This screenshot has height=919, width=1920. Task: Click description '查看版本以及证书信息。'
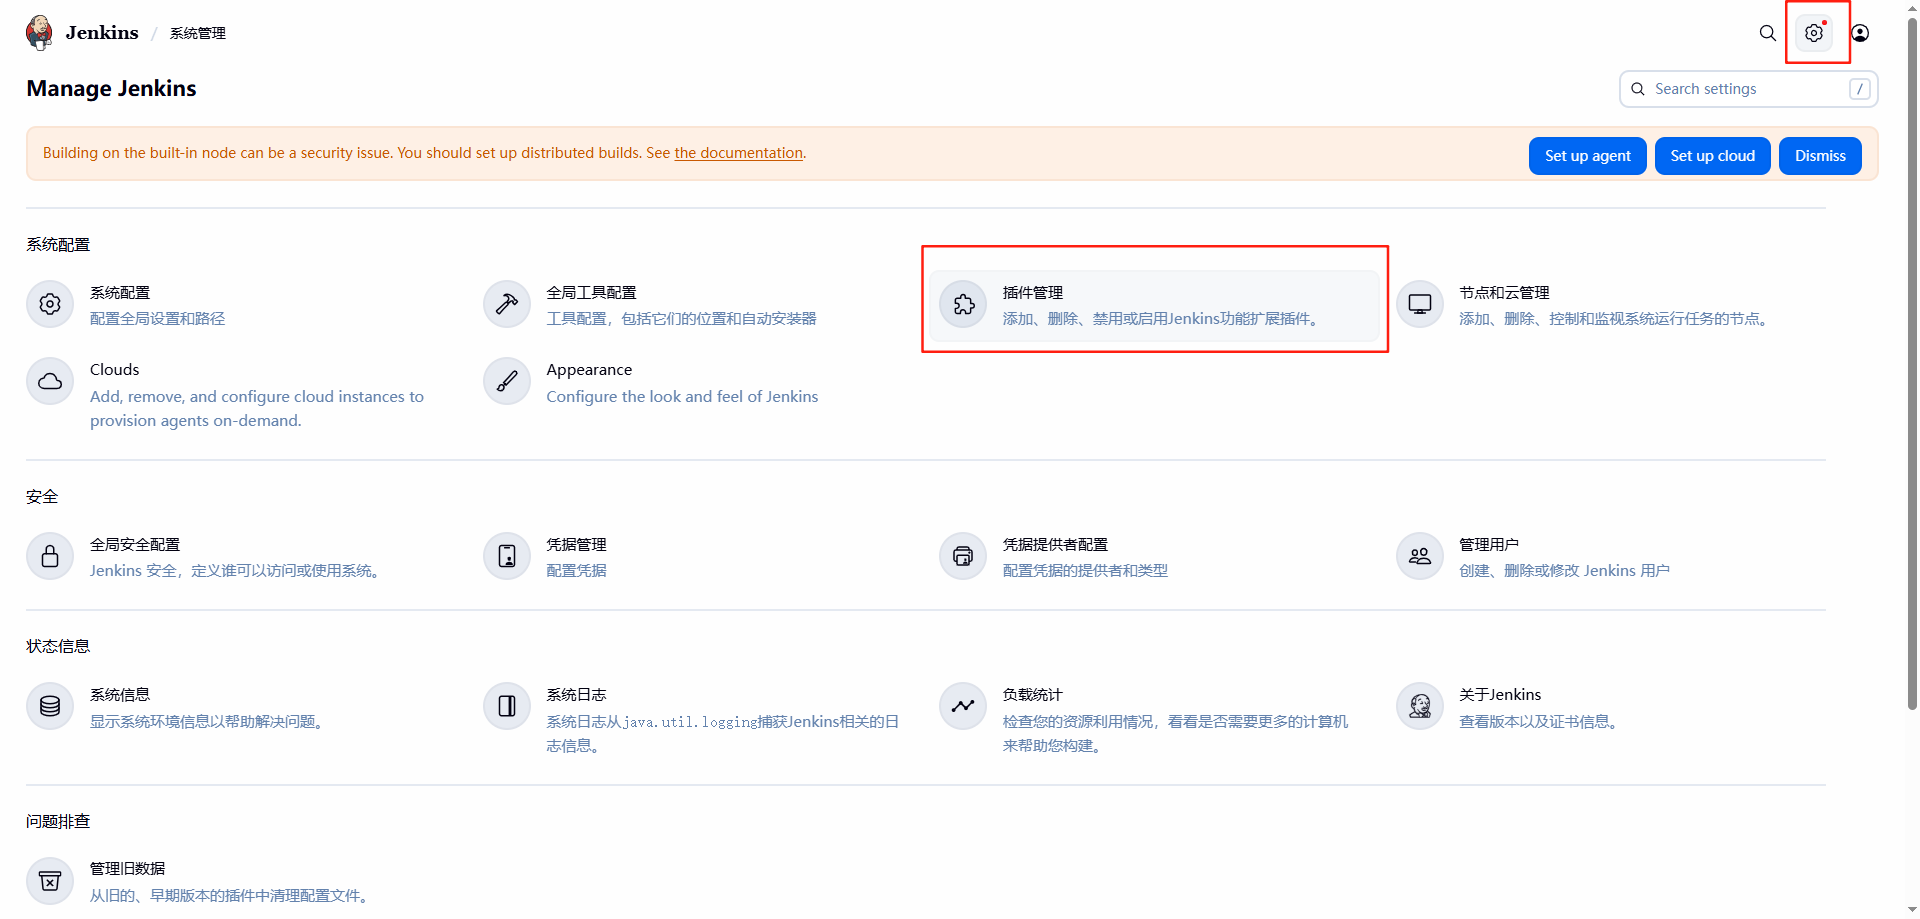click(x=1541, y=722)
